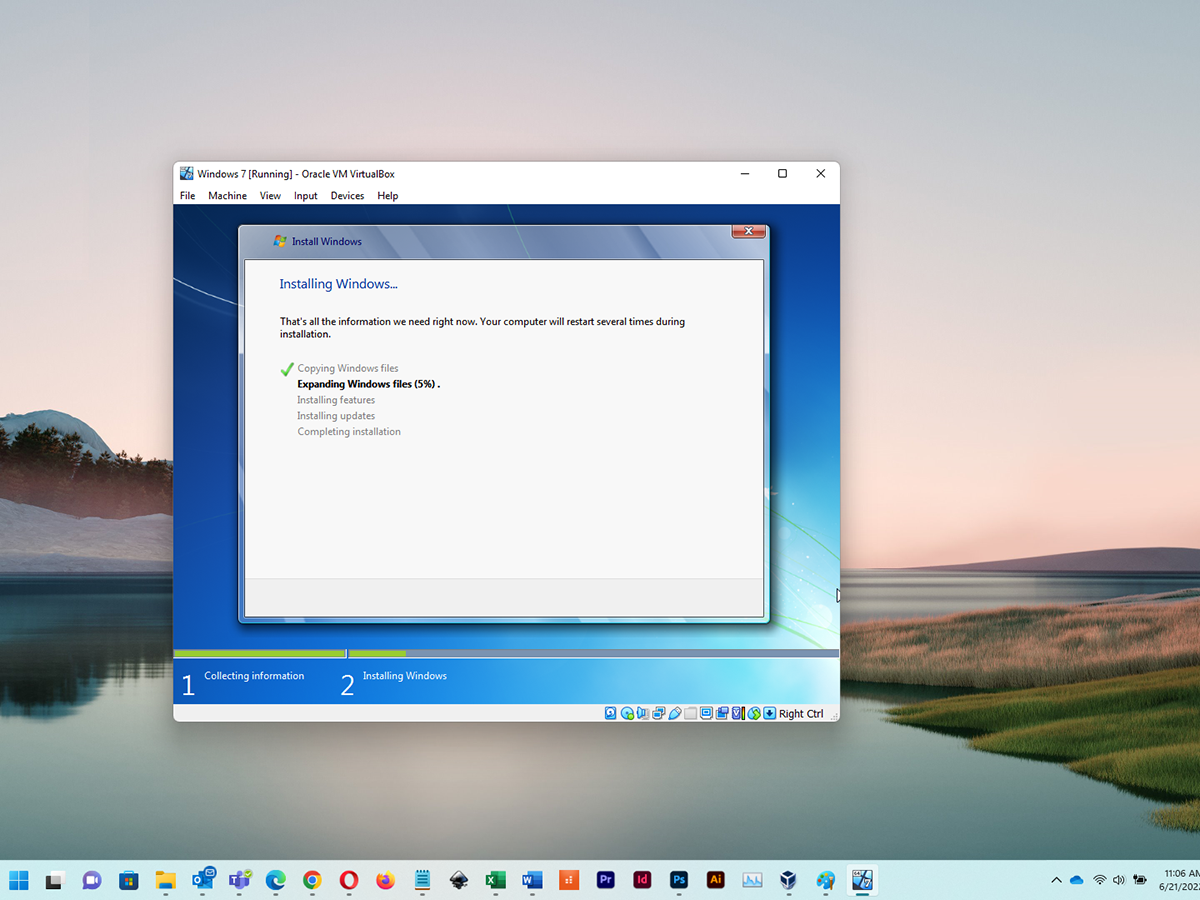Screen dimensions: 1200x900
Task: Open the Input menu
Action: pos(306,196)
